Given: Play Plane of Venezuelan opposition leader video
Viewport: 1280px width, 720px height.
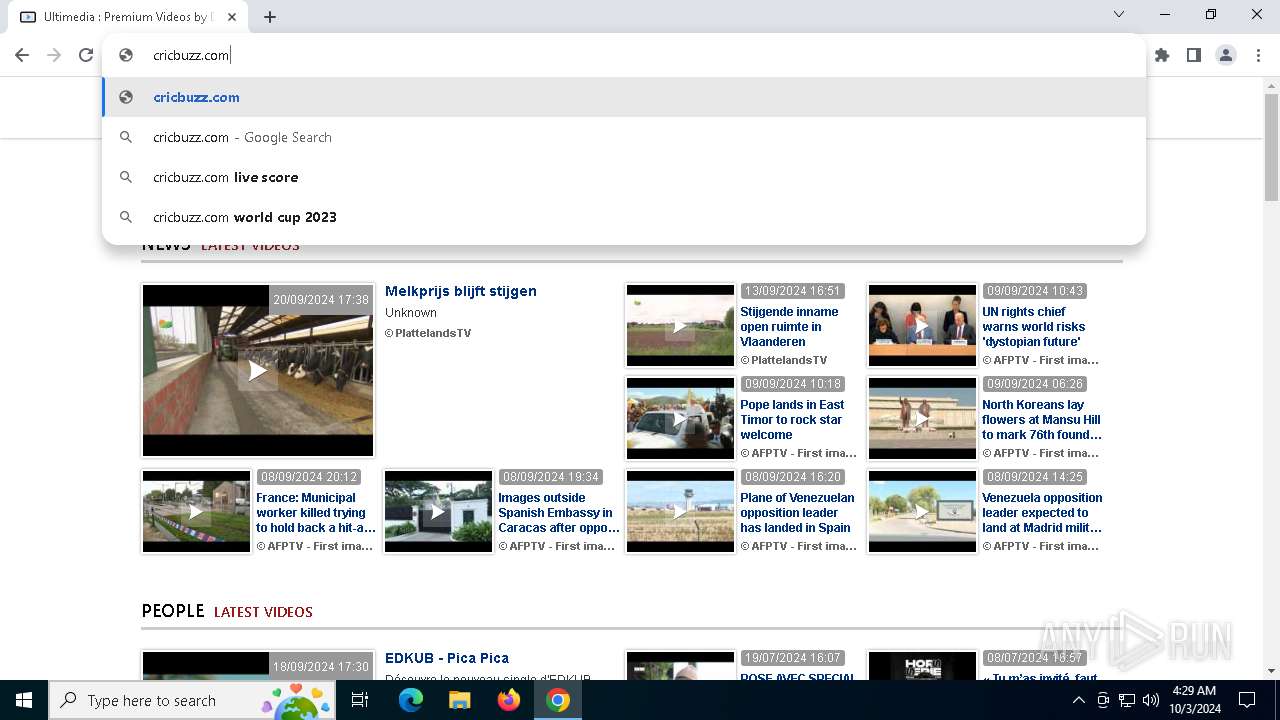Looking at the screenshot, I should 680,511.
